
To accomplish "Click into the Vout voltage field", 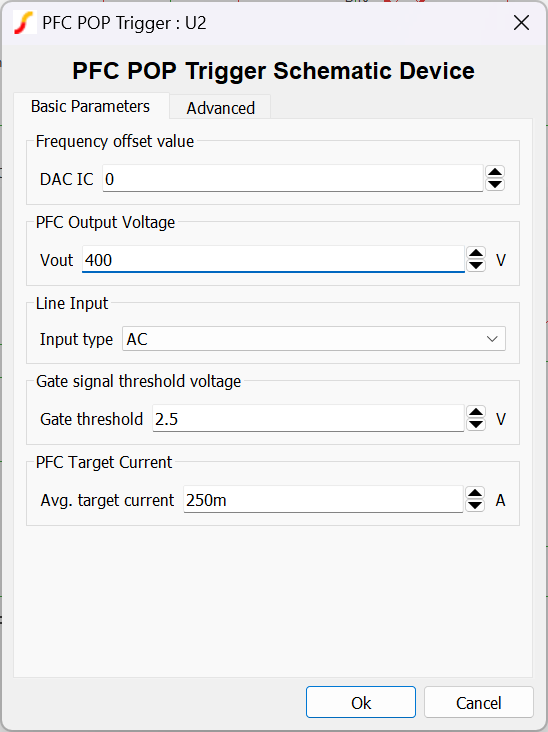I will (274, 260).
